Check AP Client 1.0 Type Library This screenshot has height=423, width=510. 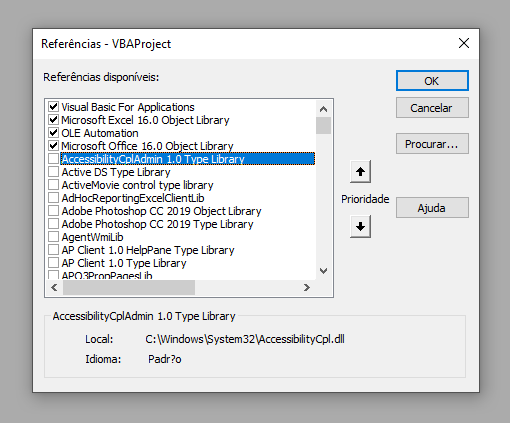[53, 263]
